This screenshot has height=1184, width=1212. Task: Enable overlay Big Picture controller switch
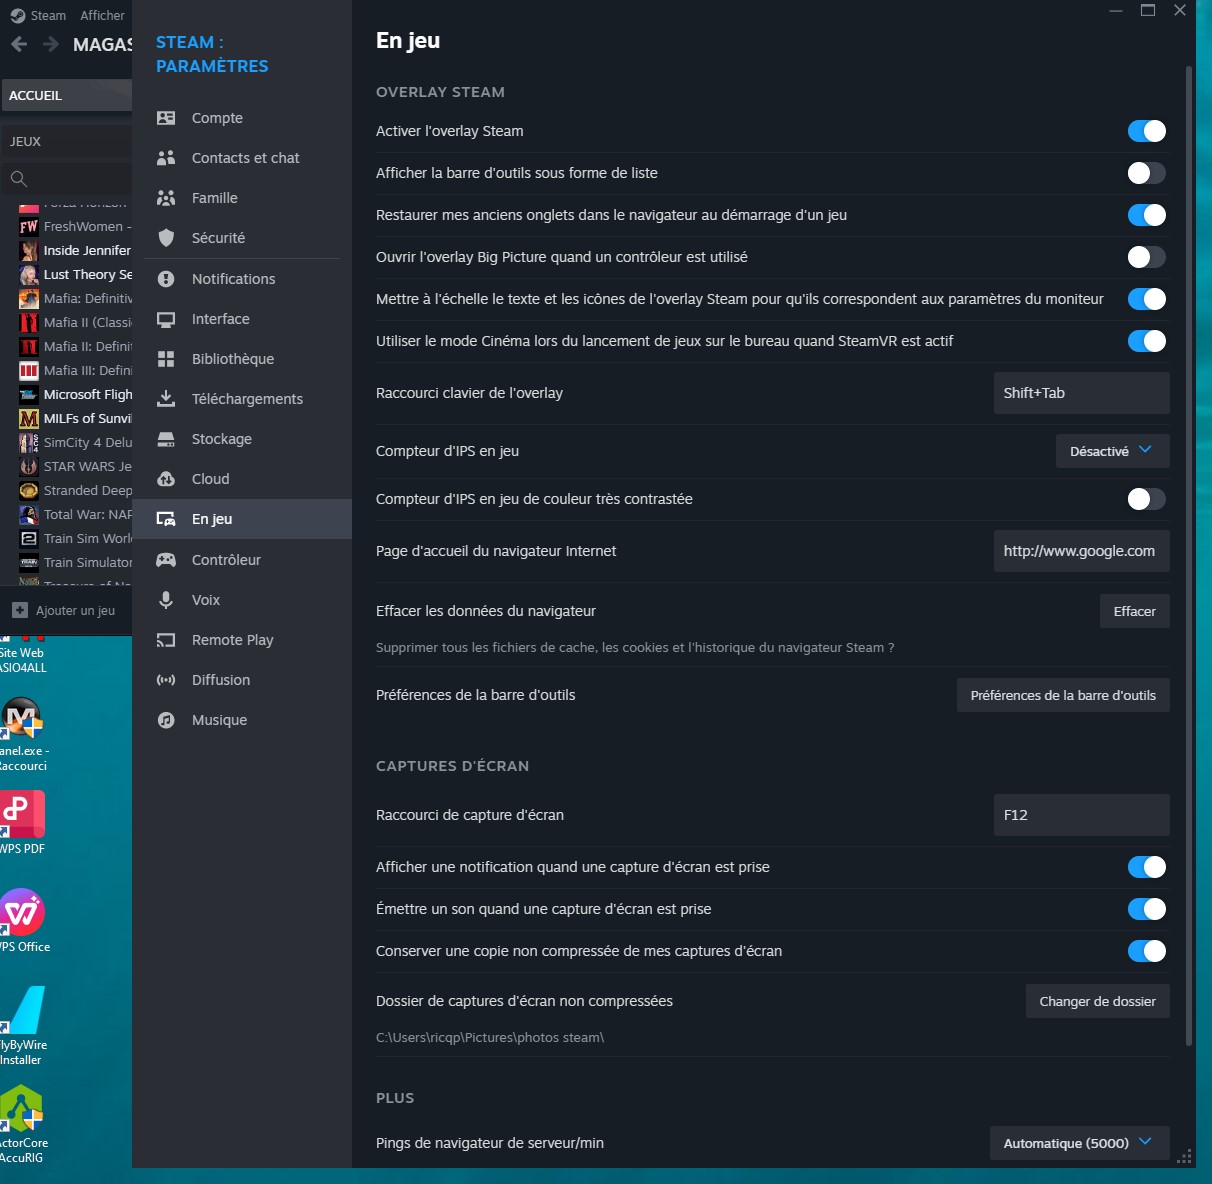tap(1147, 257)
